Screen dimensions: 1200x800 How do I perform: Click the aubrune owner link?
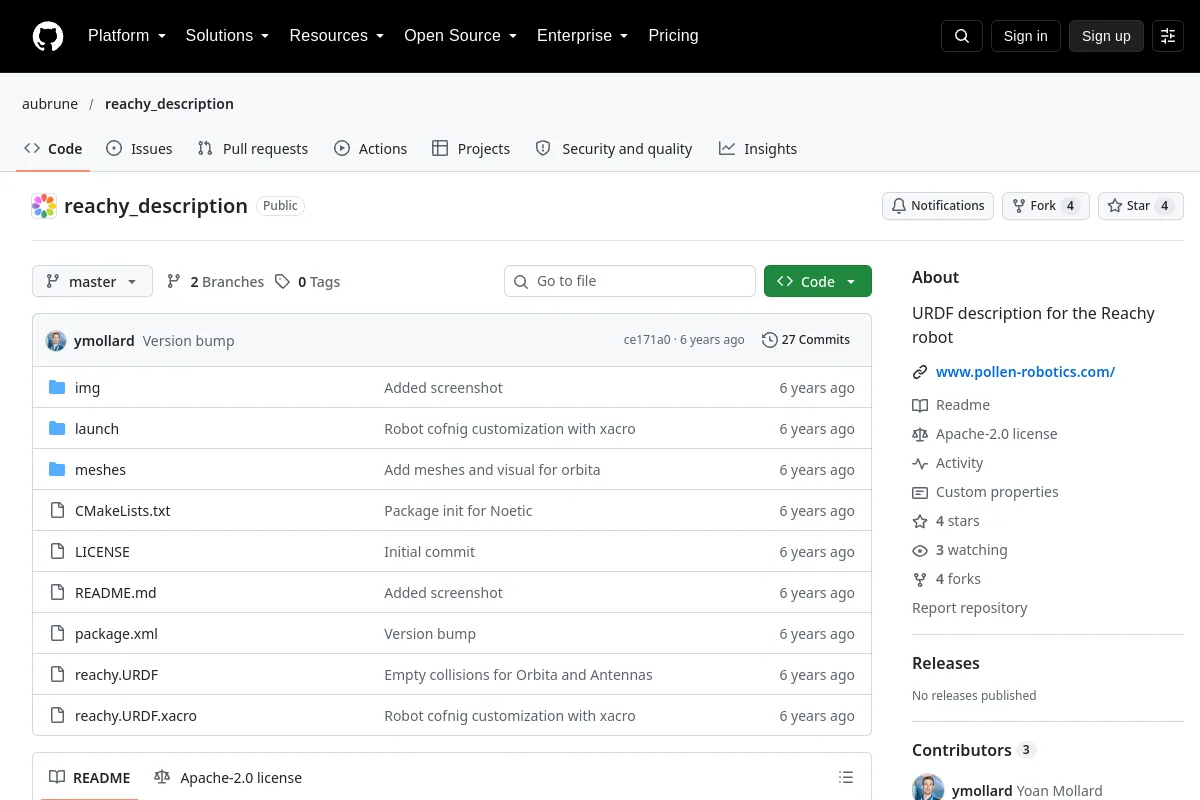[x=50, y=104]
